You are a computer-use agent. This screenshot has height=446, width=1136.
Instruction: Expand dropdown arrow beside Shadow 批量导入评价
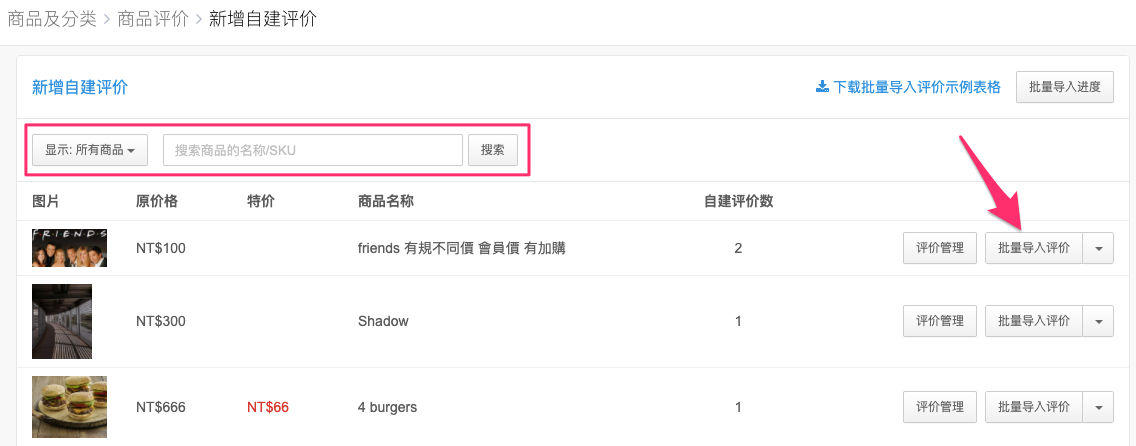point(1098,321)
